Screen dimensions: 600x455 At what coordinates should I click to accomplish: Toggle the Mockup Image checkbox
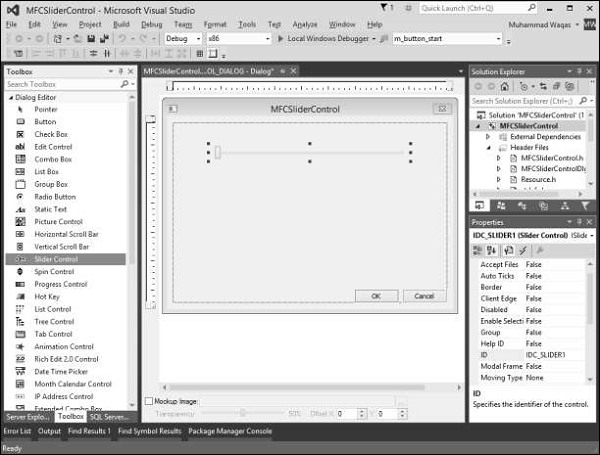149,401
